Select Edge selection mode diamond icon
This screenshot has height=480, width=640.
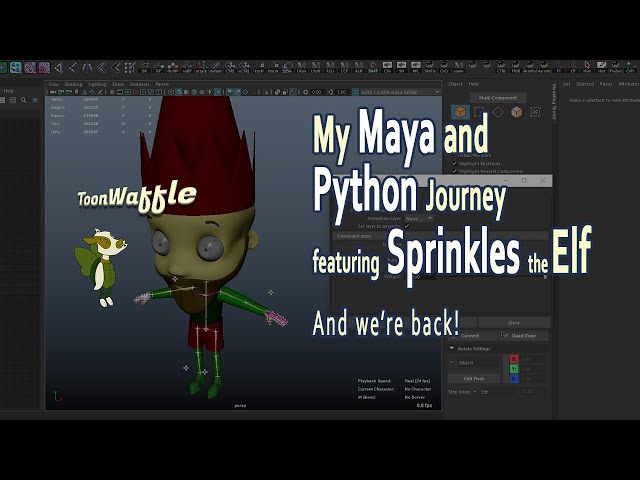(498, 111)
